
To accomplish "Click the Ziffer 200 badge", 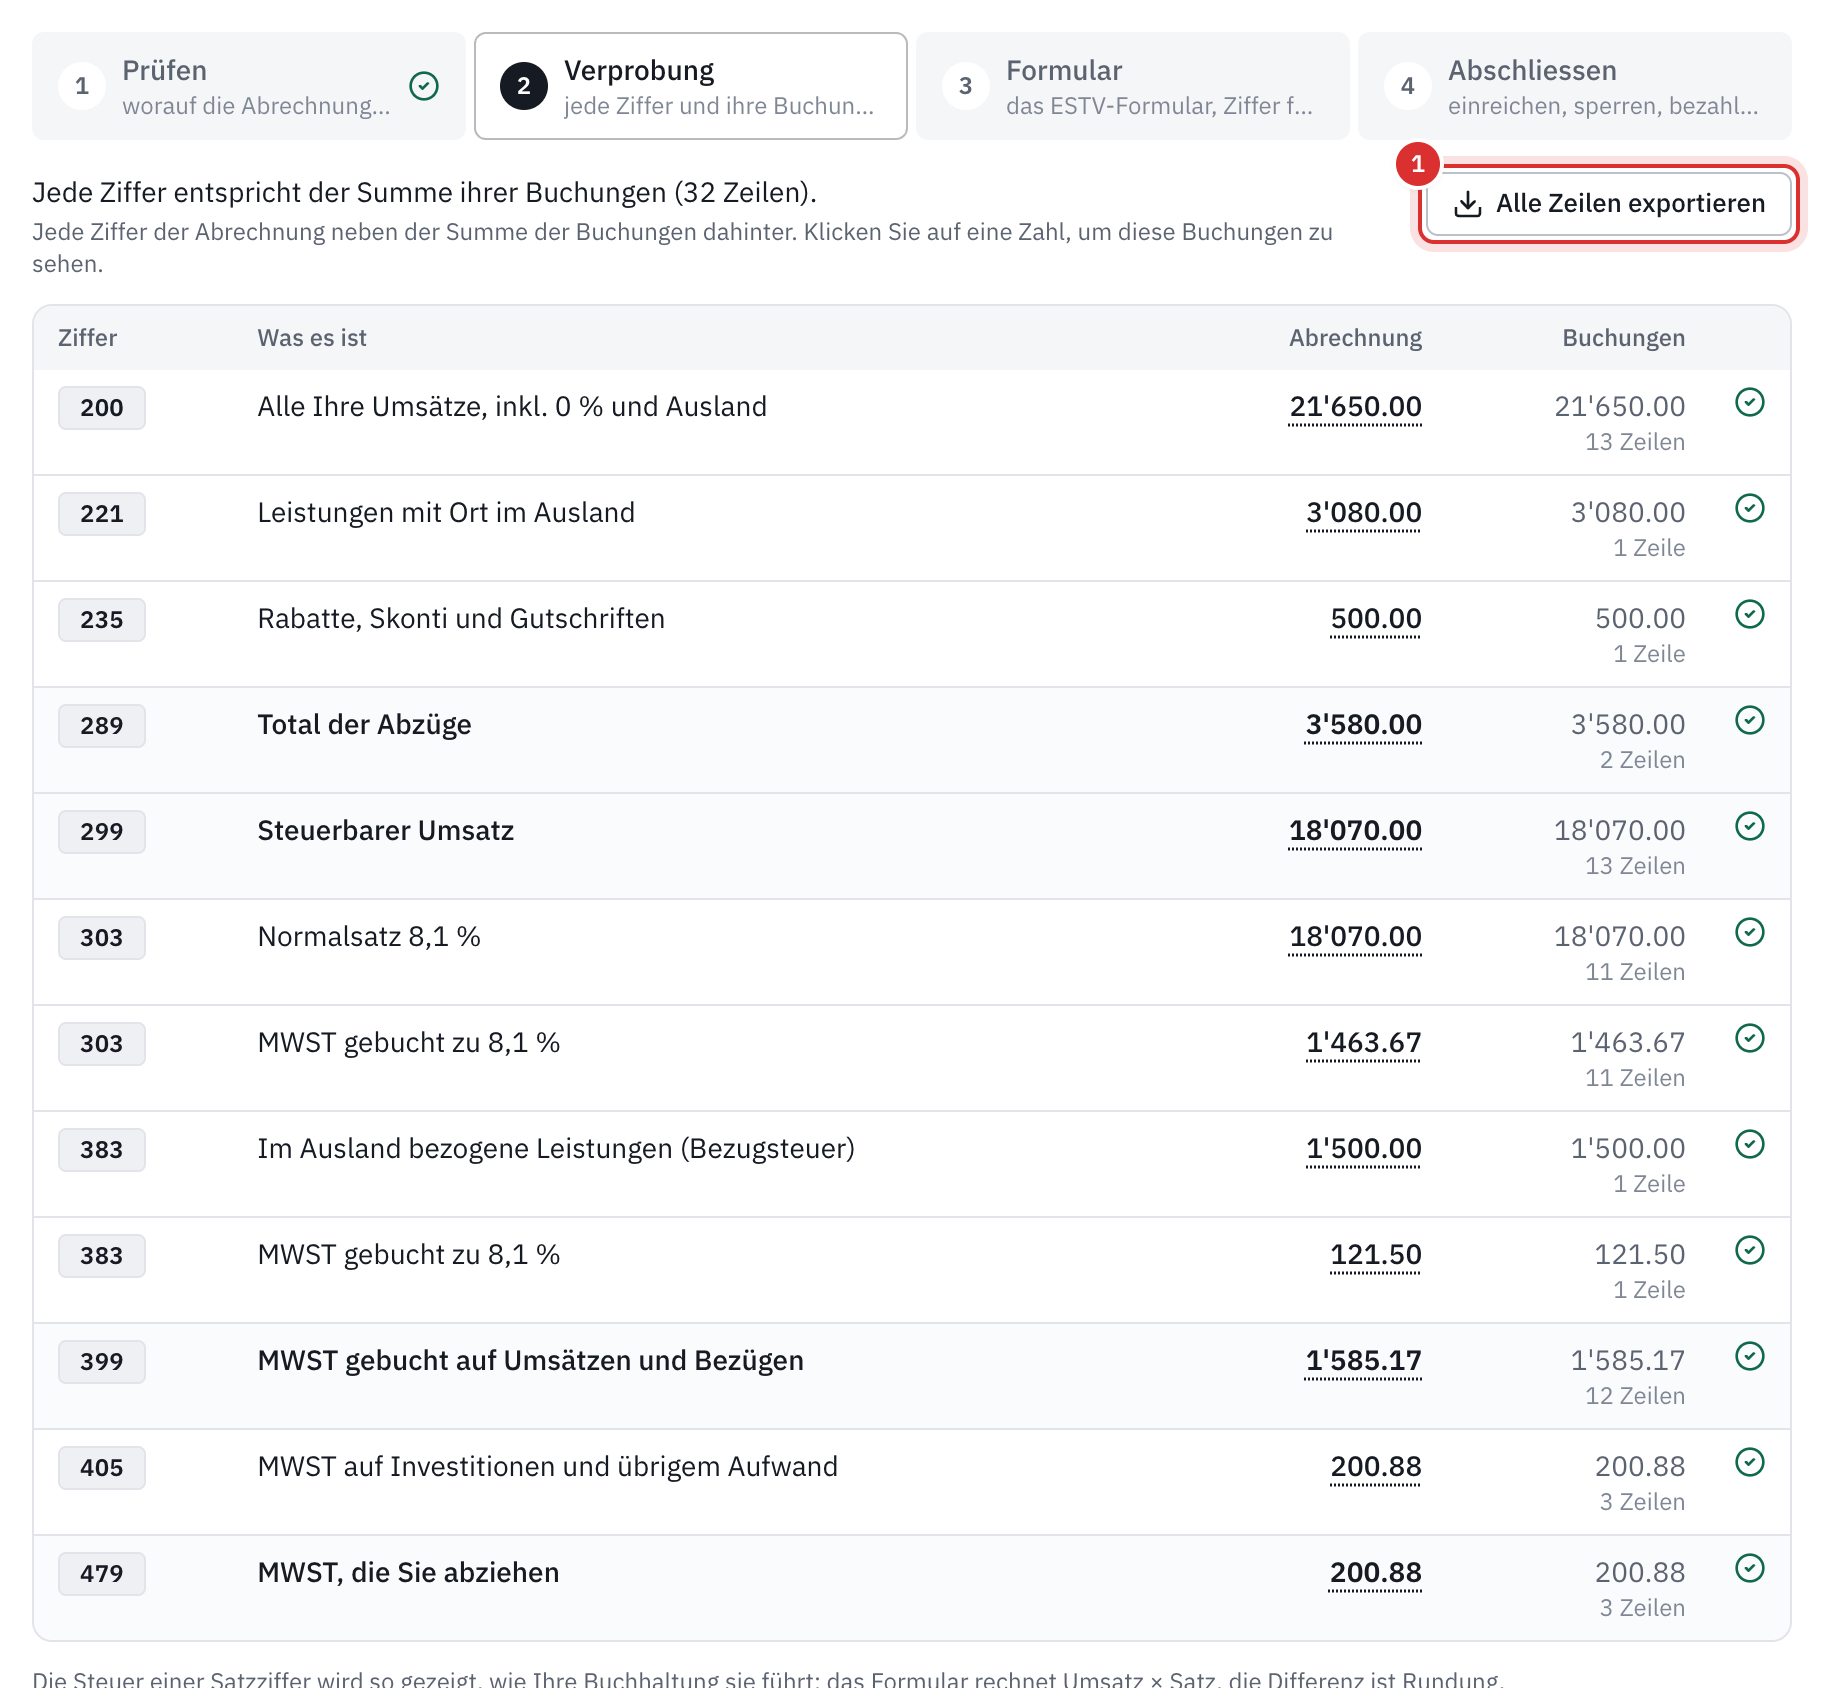I will click(x=102, y=408).
